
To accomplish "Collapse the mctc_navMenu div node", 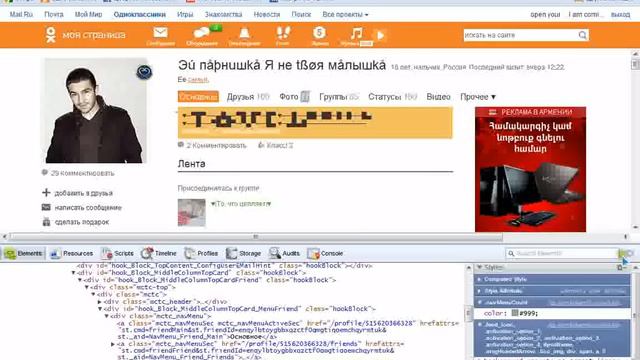I will coord(106,316).
